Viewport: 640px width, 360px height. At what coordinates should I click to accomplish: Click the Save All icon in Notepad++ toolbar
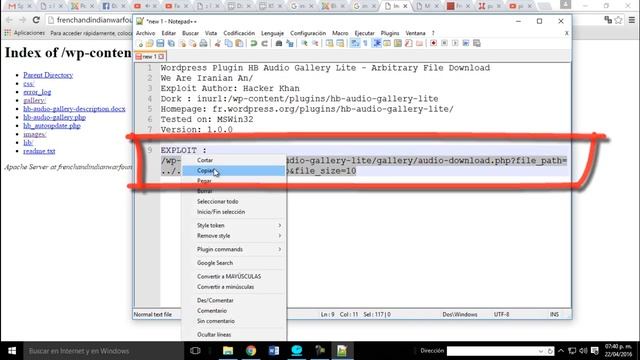[171, 43]
